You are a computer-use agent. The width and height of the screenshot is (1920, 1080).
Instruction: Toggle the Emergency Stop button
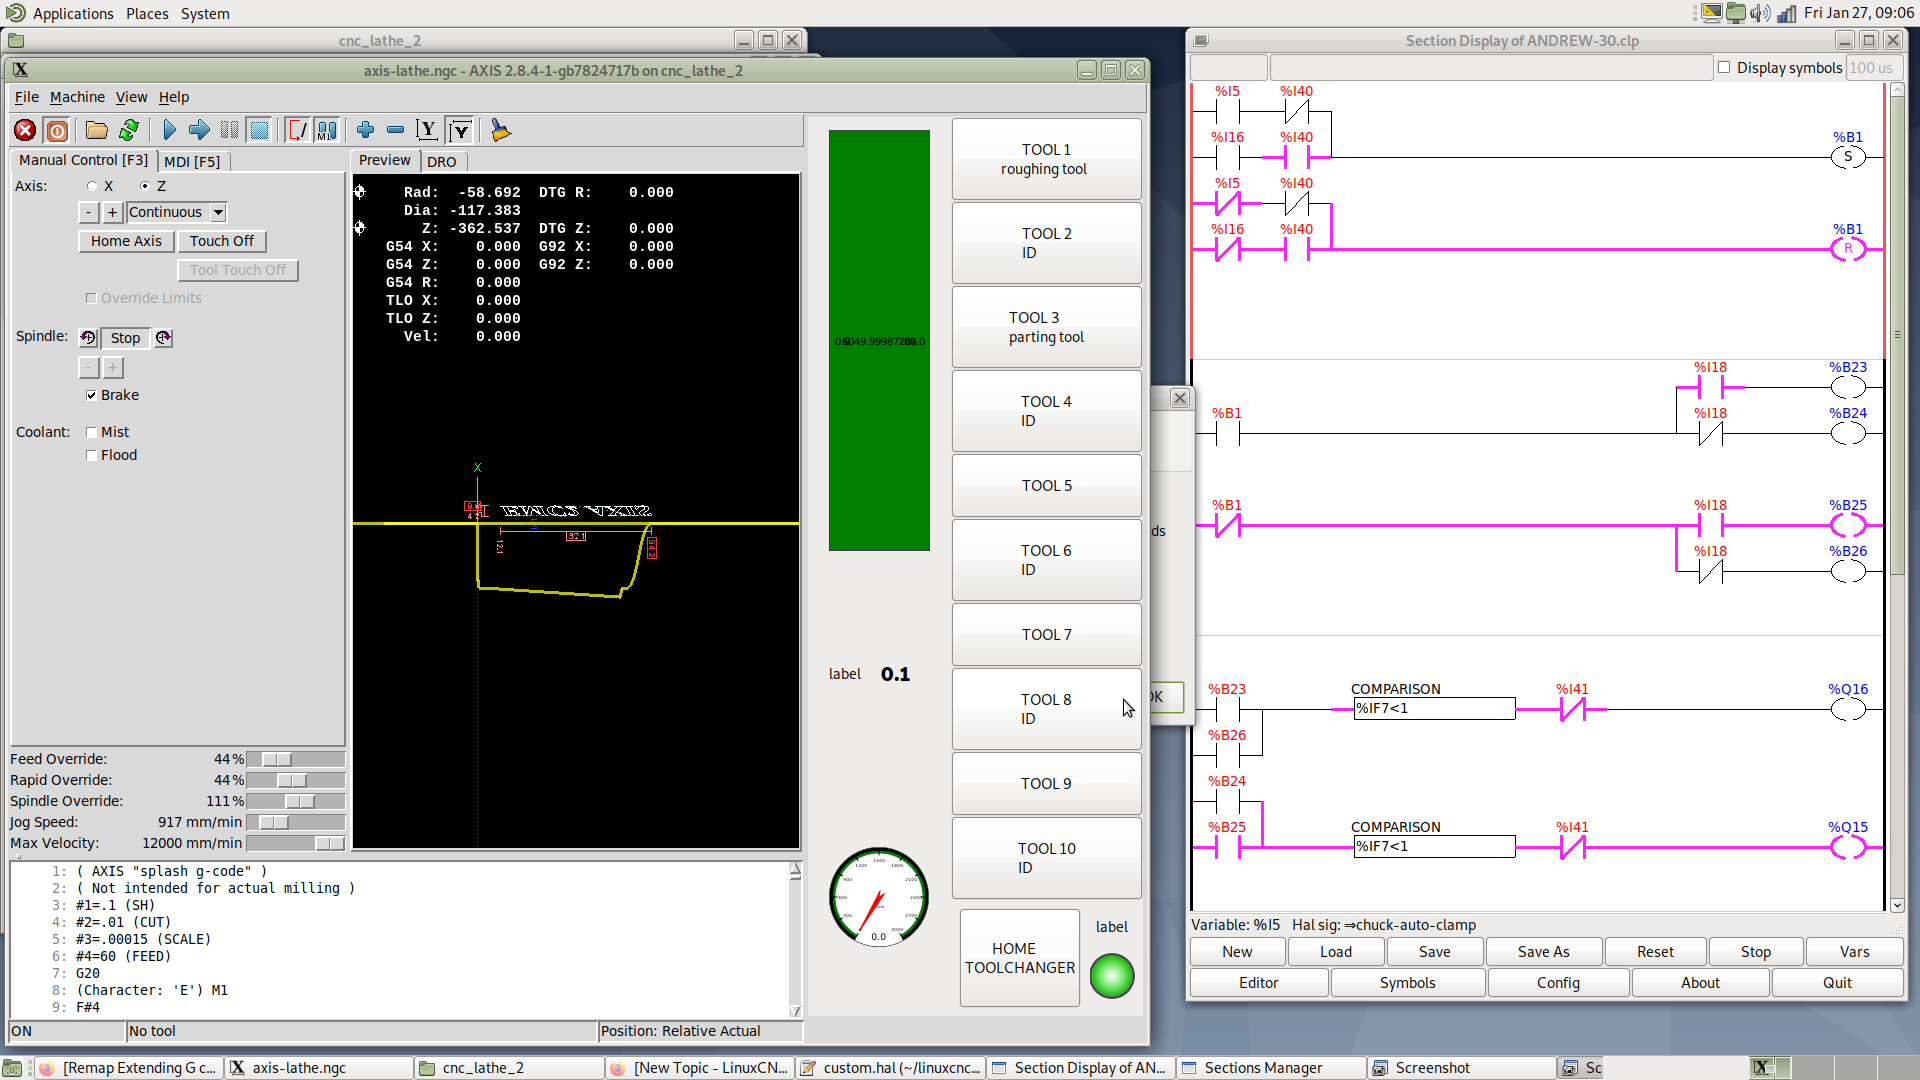pyautogui.click(x=25, y=130)
